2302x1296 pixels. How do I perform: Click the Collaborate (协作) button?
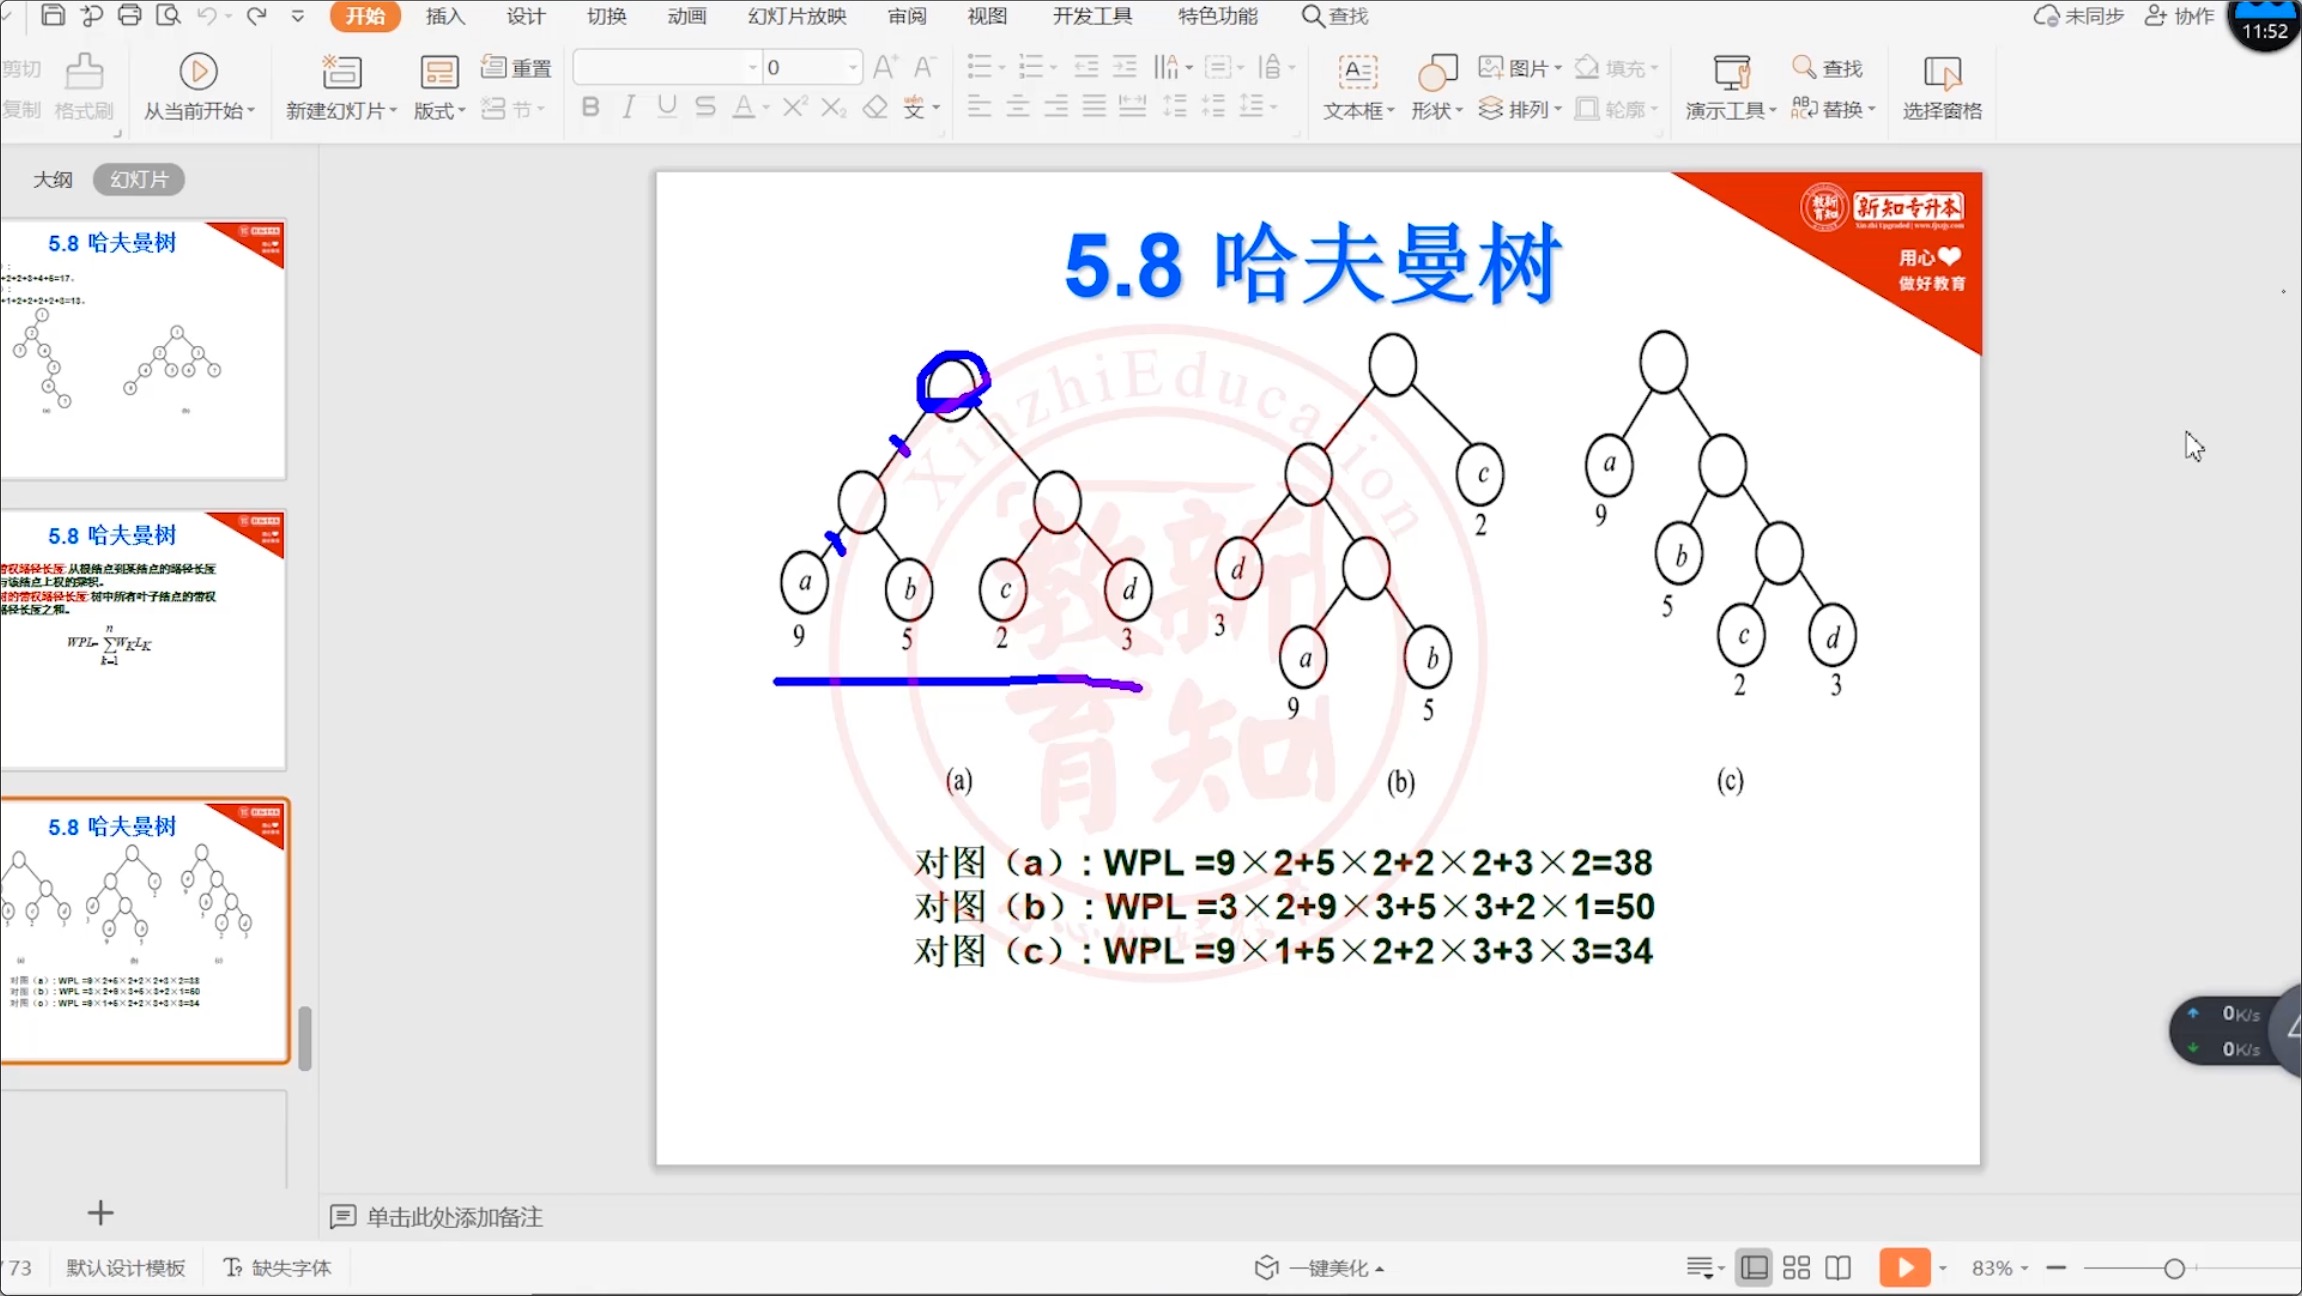(x=2180, y=16)
